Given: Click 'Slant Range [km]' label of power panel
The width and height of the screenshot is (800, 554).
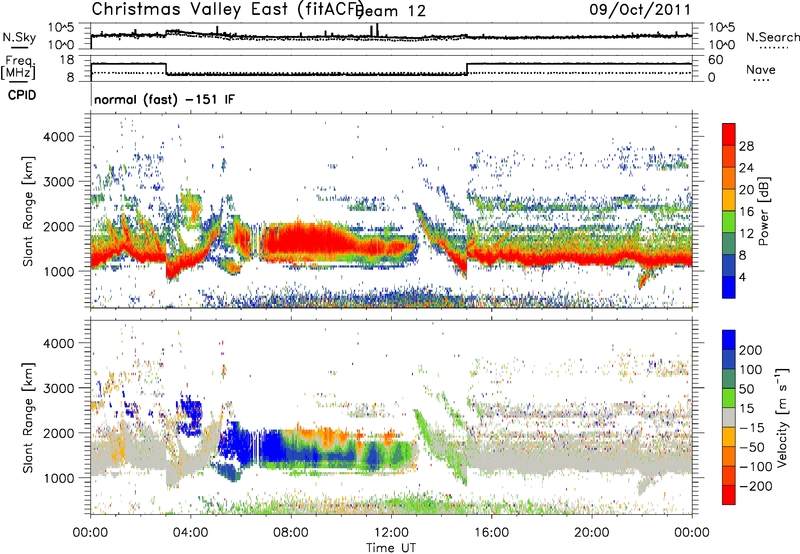Looking at the screenshot, I should 28,211.
